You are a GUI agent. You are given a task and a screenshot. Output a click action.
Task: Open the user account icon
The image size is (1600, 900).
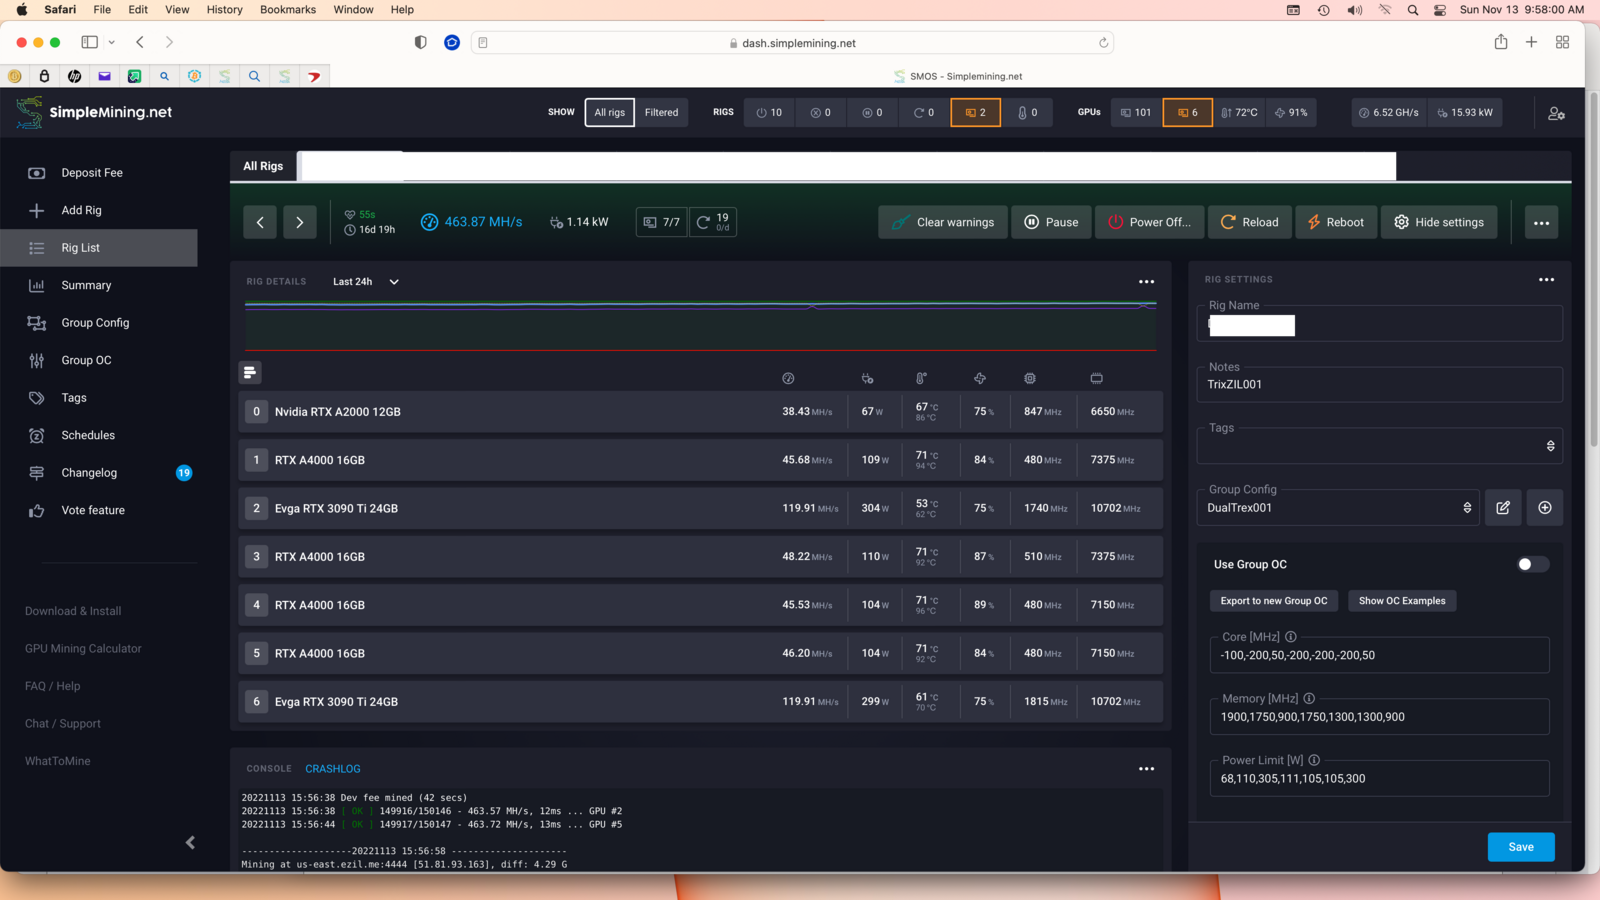1556,113
